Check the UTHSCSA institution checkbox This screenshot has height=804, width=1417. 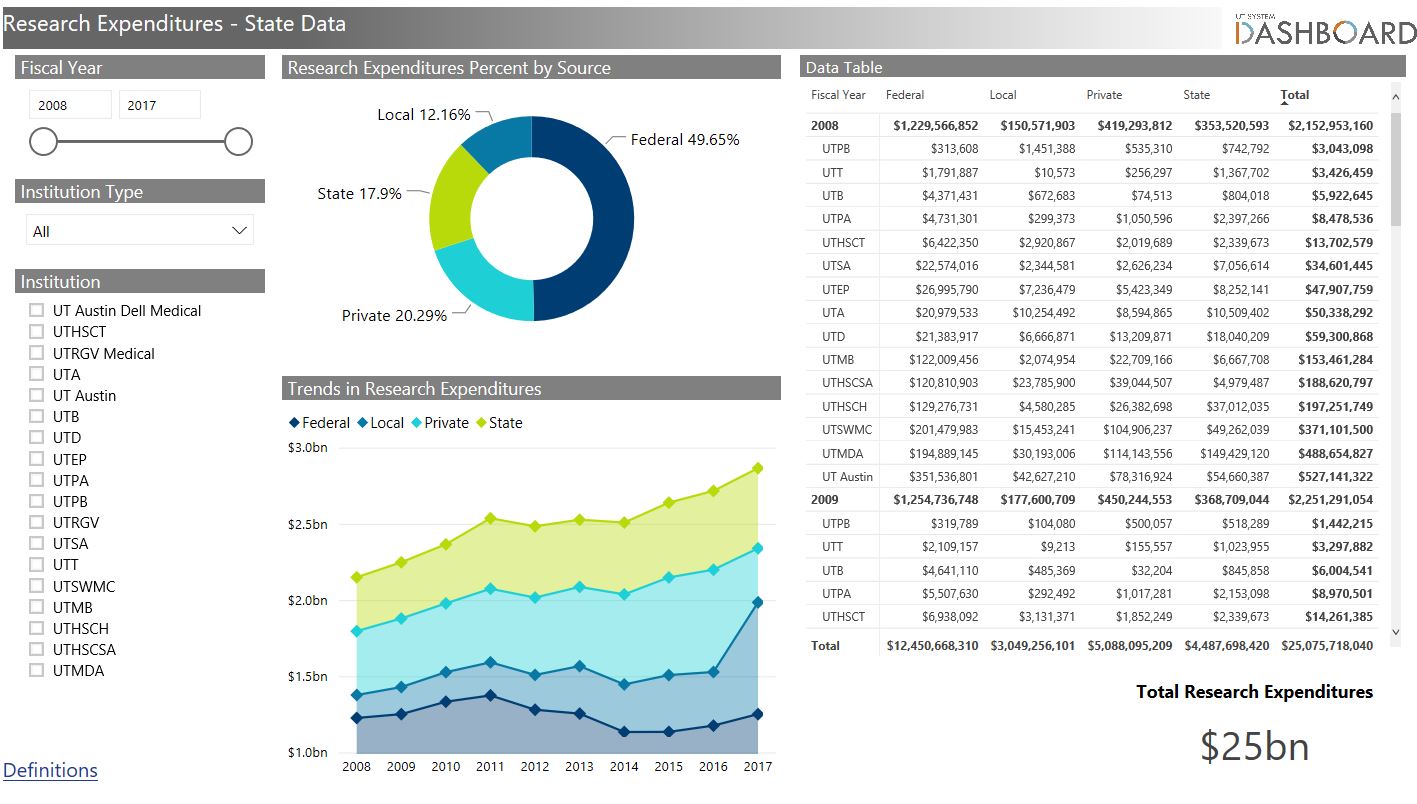(x=36, y=649)
